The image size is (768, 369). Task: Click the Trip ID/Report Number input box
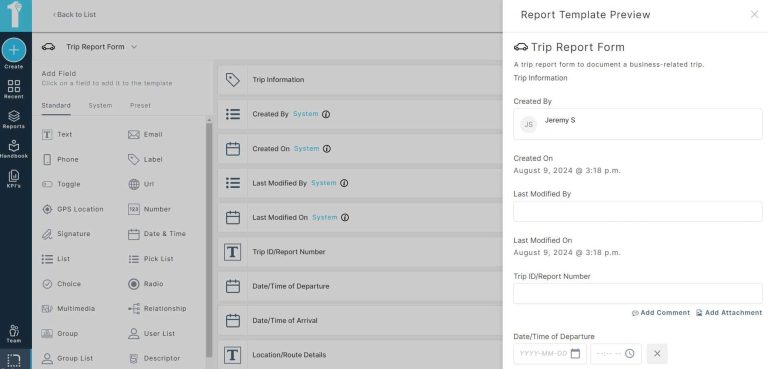click(x=638, y=294)
